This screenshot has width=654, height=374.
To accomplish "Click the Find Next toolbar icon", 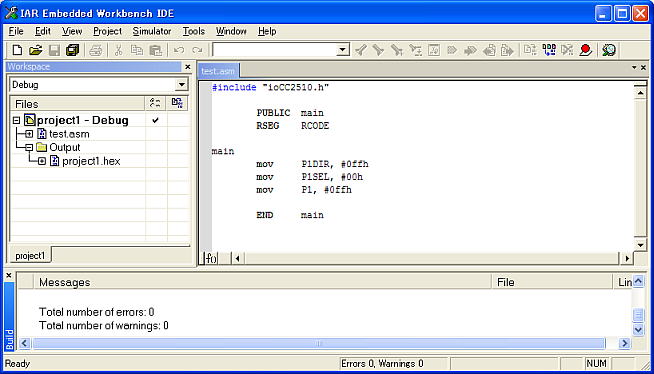I will (x=378, y=50).
